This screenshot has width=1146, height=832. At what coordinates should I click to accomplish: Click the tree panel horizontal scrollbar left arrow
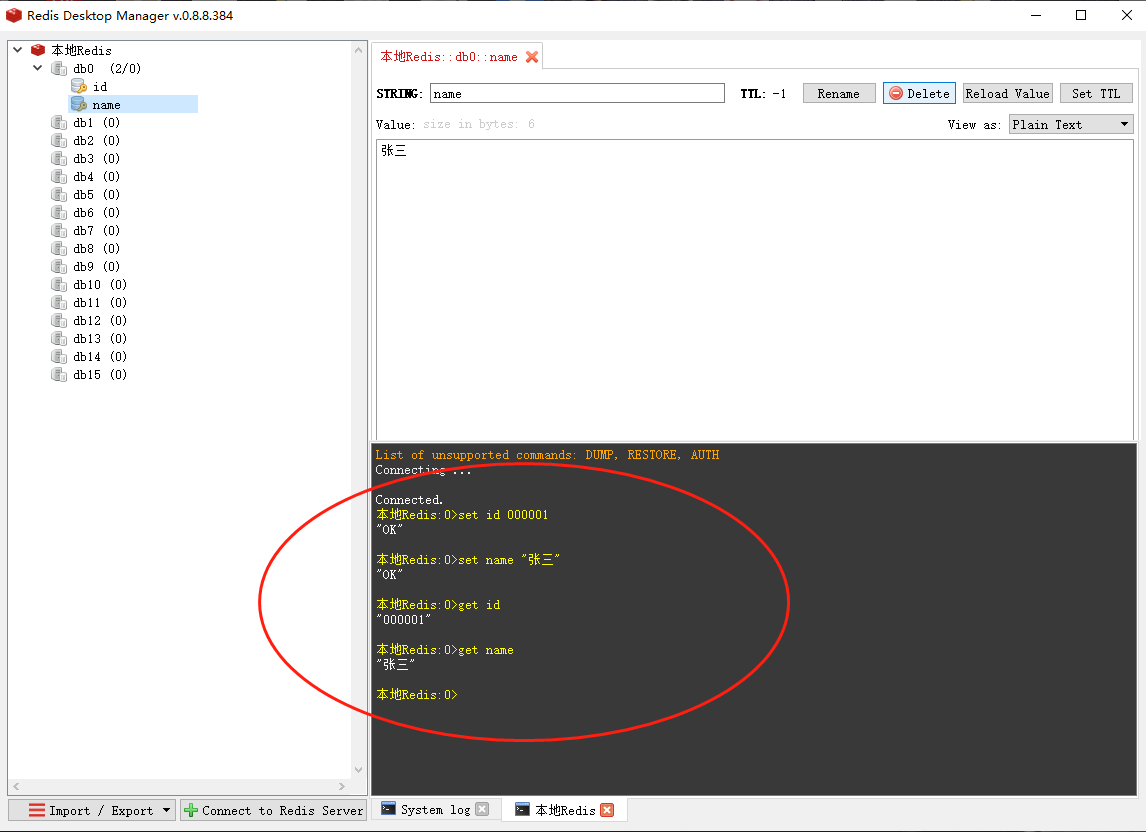(x=16, y=787)
